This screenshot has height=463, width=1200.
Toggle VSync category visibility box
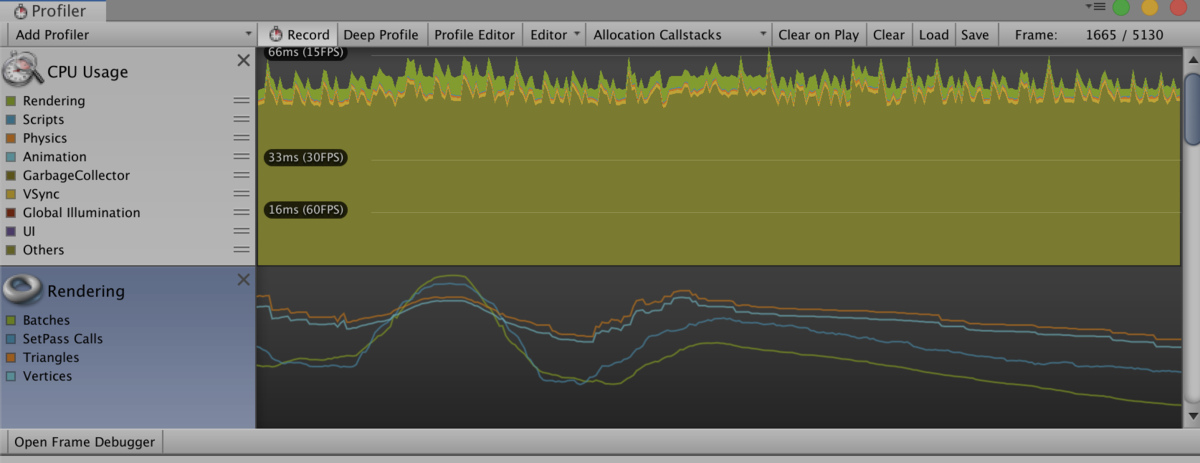[11, 194]
